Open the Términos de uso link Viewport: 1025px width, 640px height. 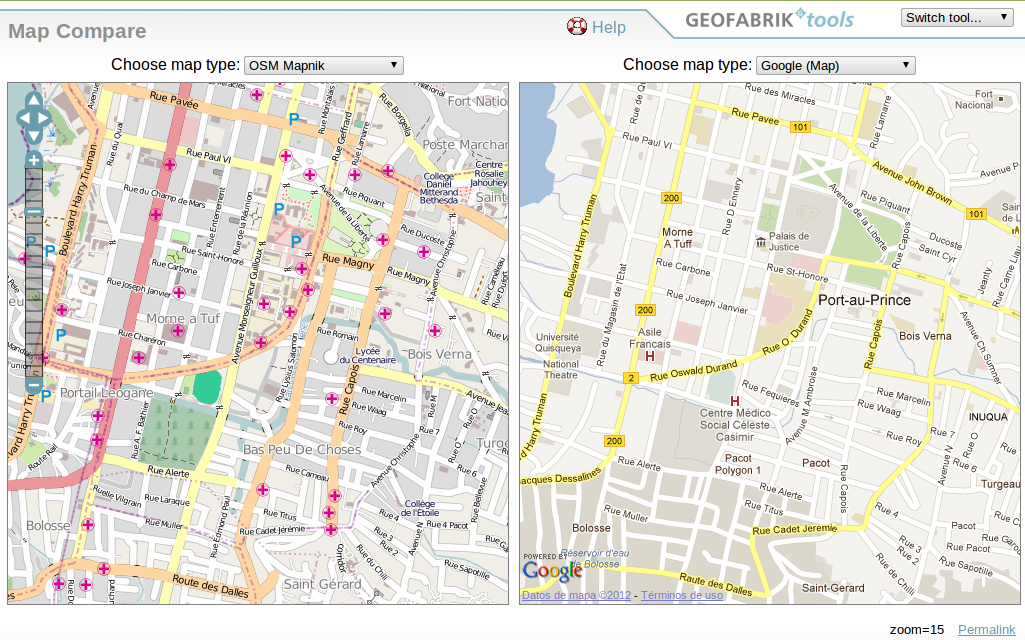[682, 595]
